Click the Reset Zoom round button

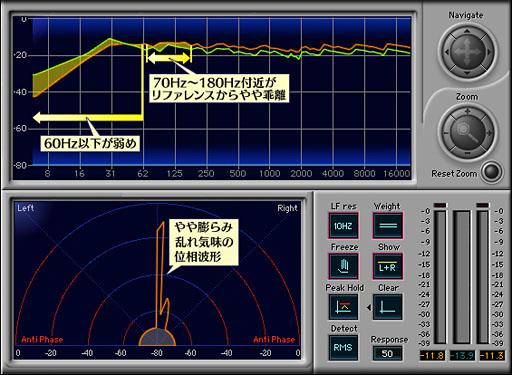[x=492, y=172]
